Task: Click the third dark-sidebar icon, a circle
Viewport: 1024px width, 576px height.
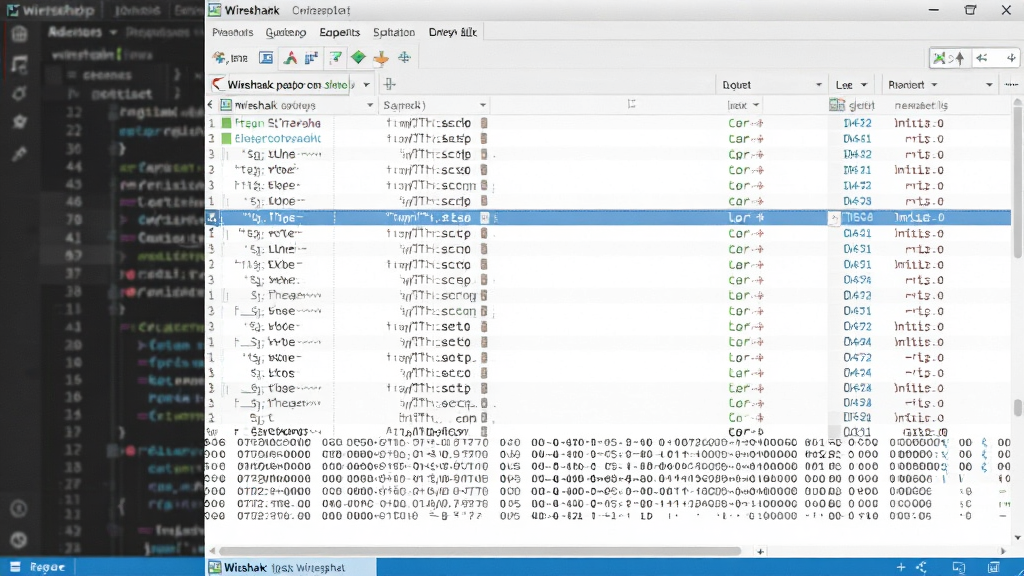Action: 19,93
